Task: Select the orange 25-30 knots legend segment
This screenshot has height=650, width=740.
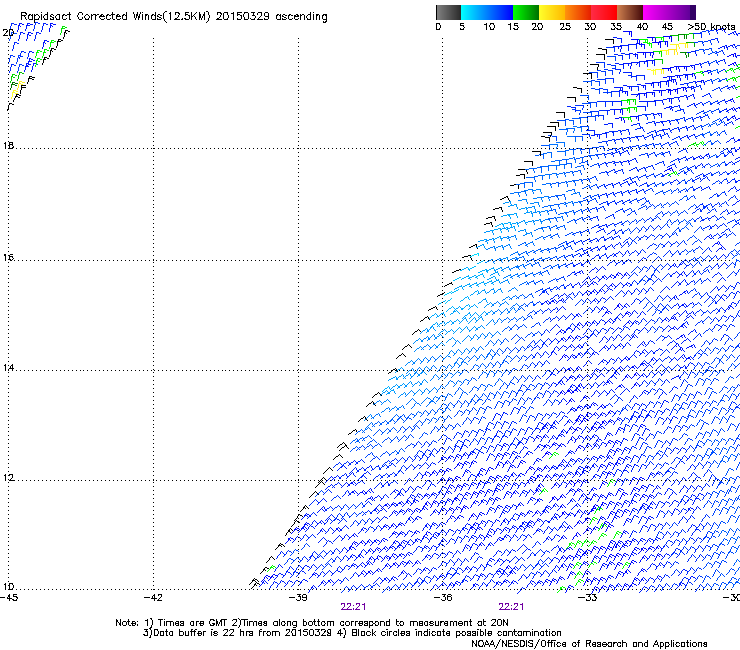Action: pyautogui.click(x=578, y=12)
